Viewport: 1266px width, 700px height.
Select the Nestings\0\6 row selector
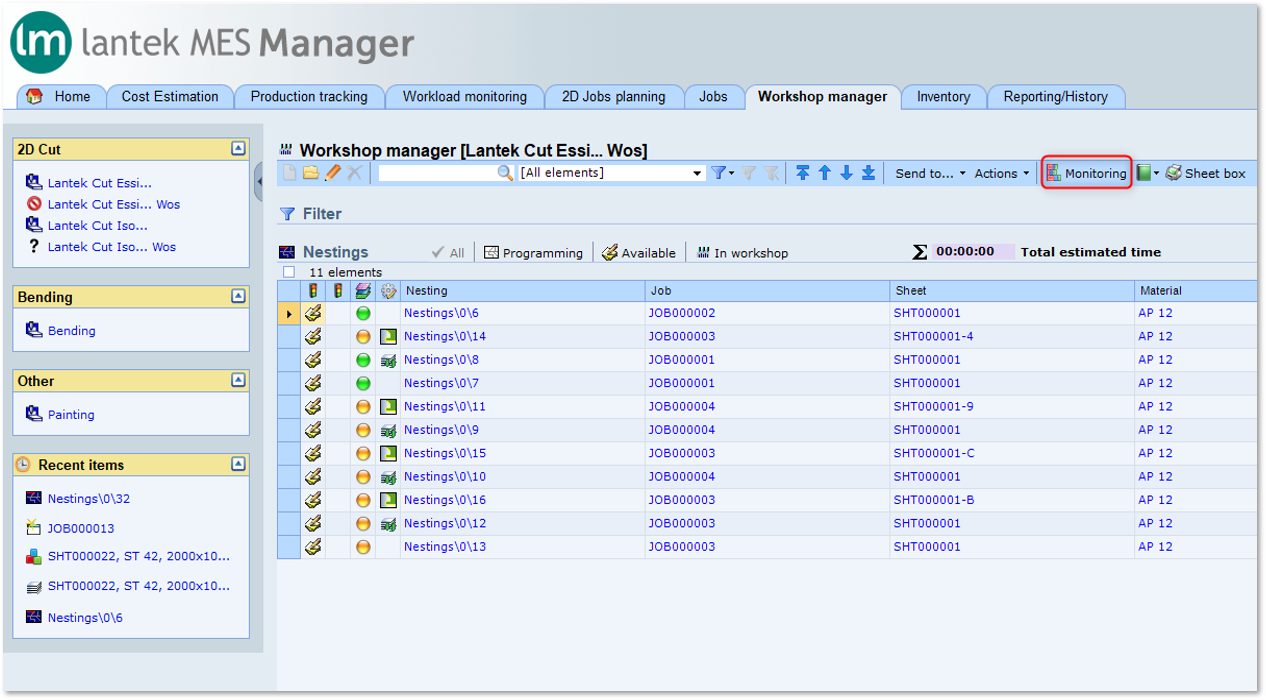pos(289,313)
